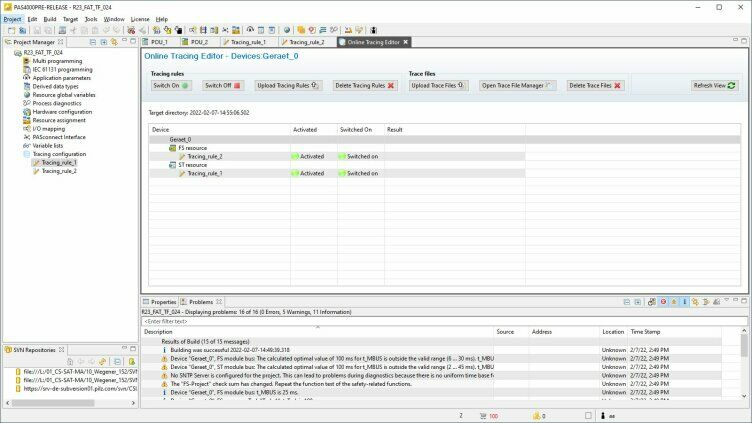
Task: Click the problems filter text field
Action: click(300, 321)
